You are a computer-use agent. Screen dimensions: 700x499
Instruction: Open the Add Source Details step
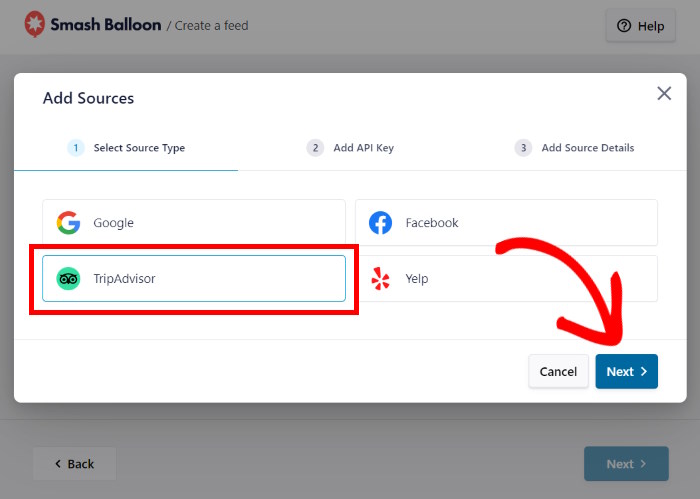587,148
